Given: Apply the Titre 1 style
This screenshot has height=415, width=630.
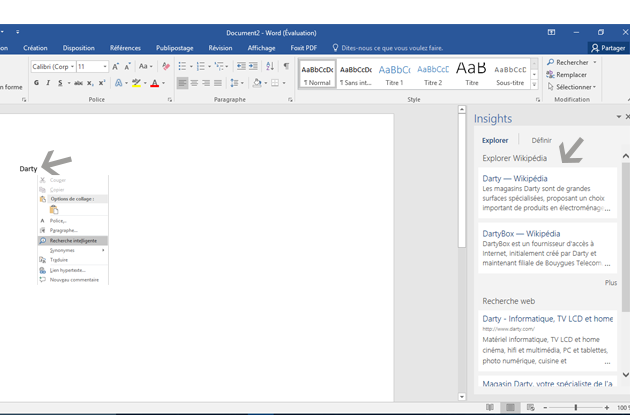Looking at the screenshot, I should point(394,74).
